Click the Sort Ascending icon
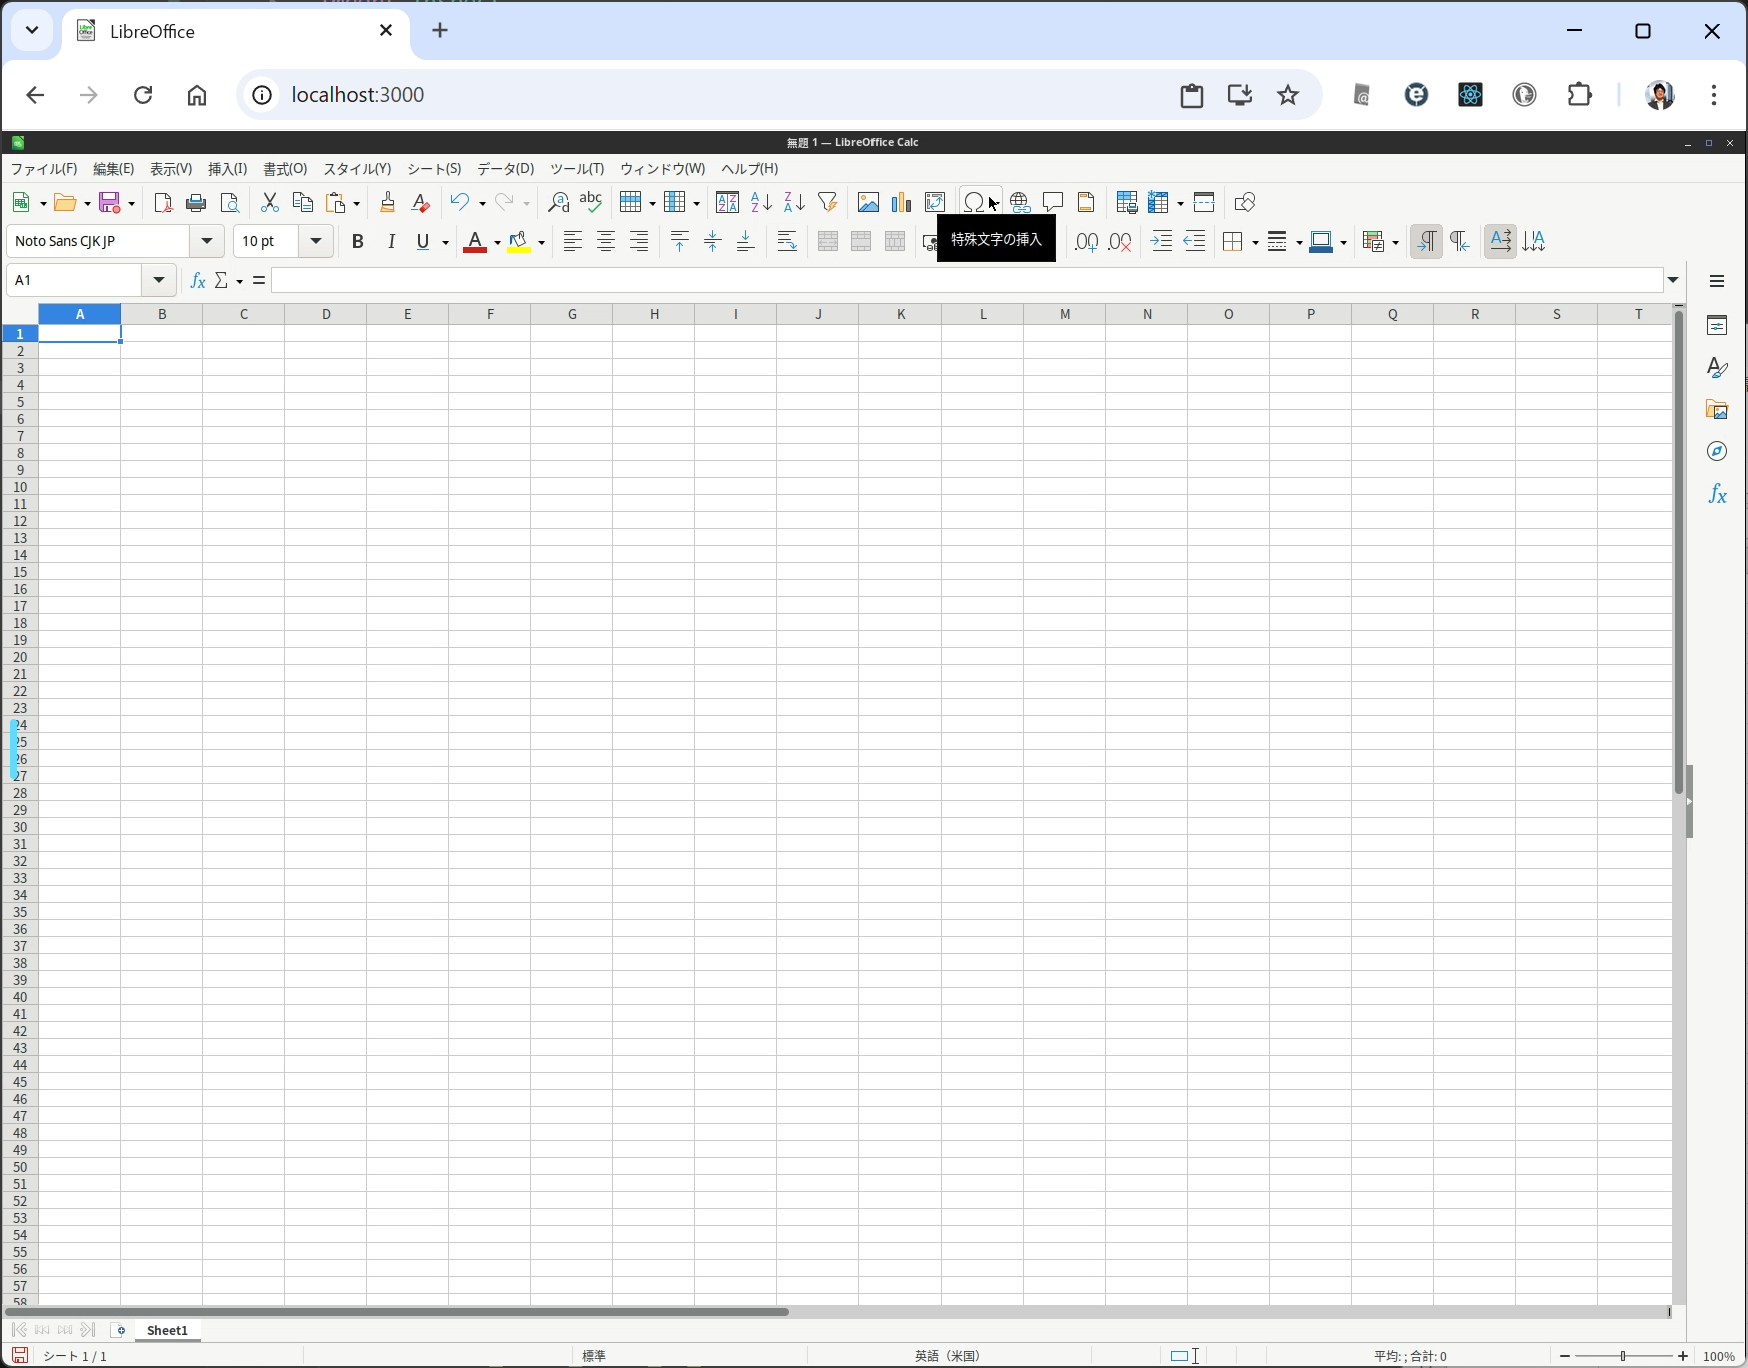Screen dimensions: 1748x1368 [761, 203]
